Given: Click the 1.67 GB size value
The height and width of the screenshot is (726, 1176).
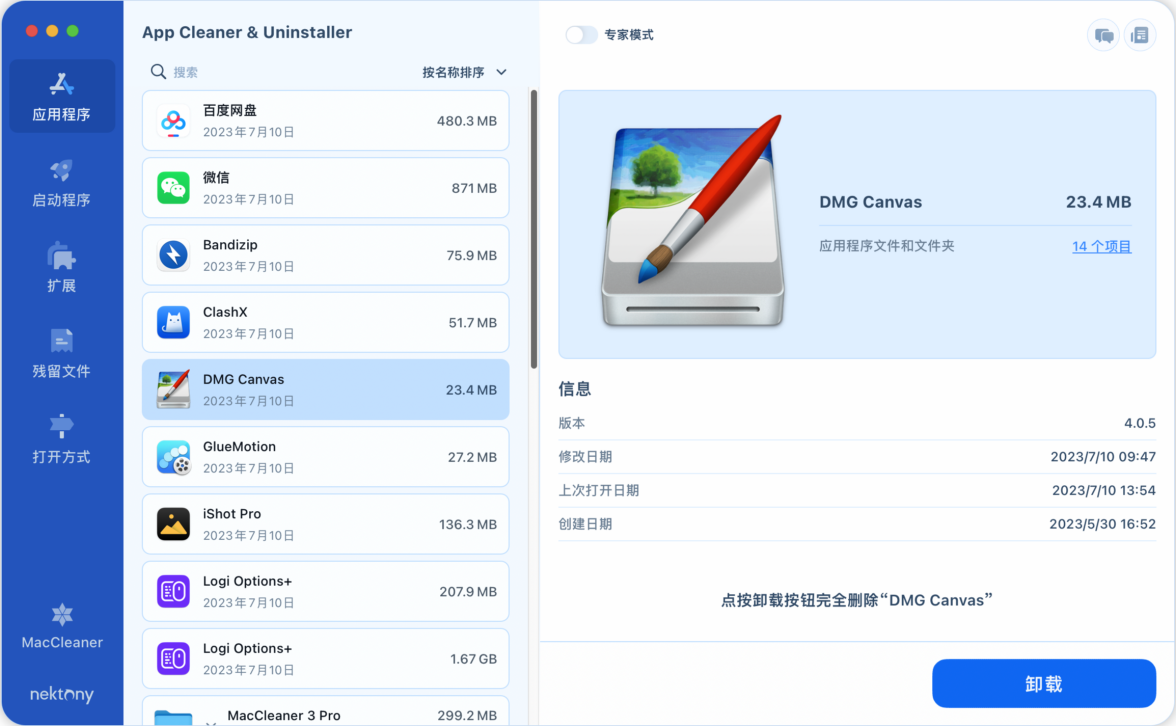Looking at the screenshot, I should pyautogui.click(x=473, y=658).
